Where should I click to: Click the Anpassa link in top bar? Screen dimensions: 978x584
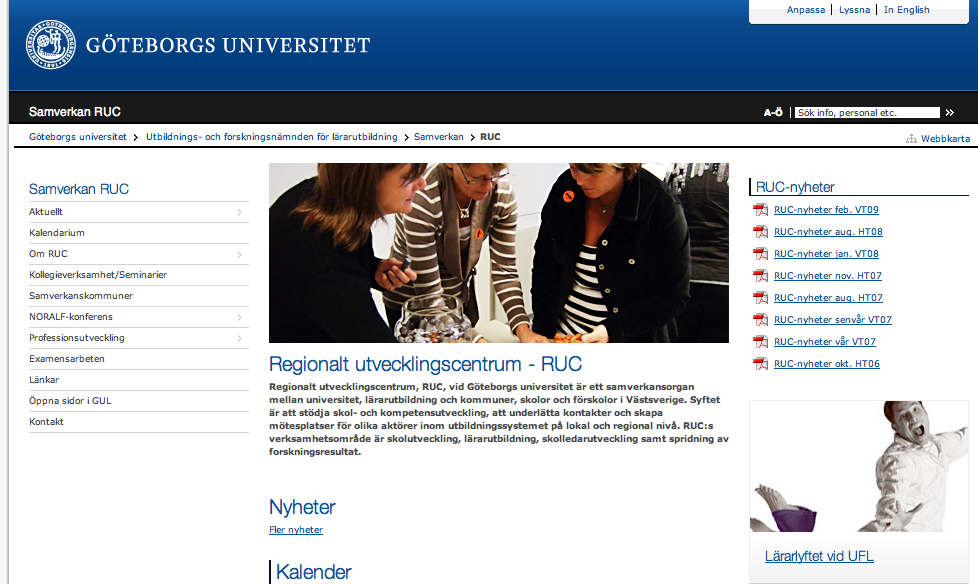[806, 10]
